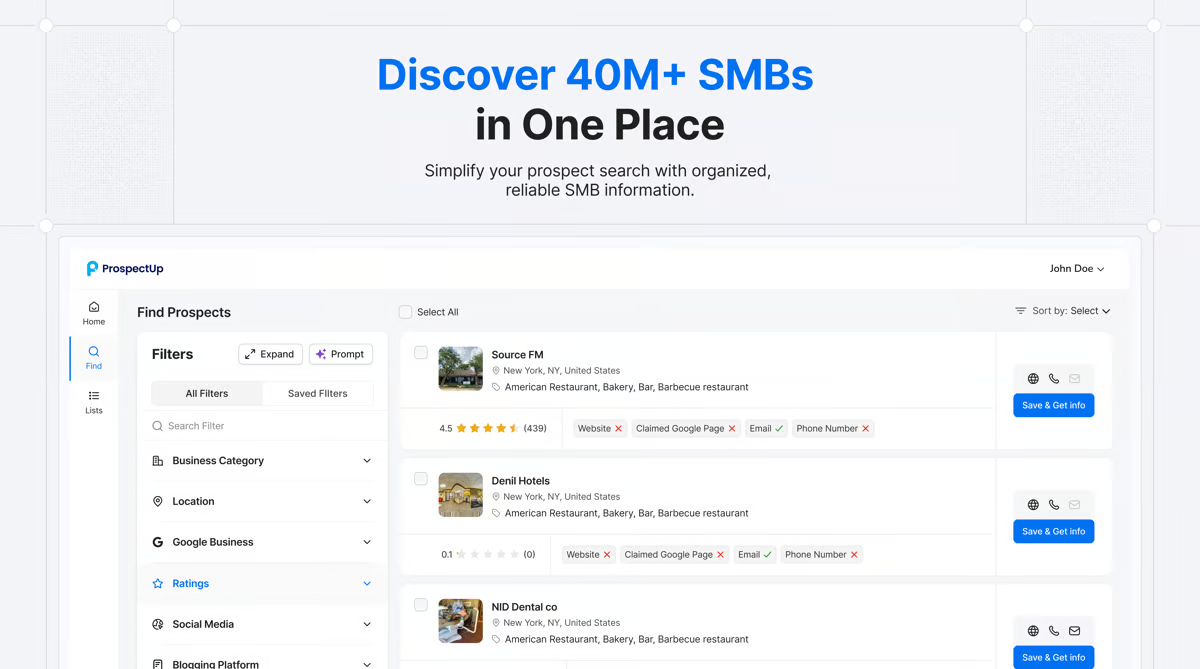Check the Denil Hotels checkbox
This screenshot has height=669, width=1200.
click(x=421, y=479)
